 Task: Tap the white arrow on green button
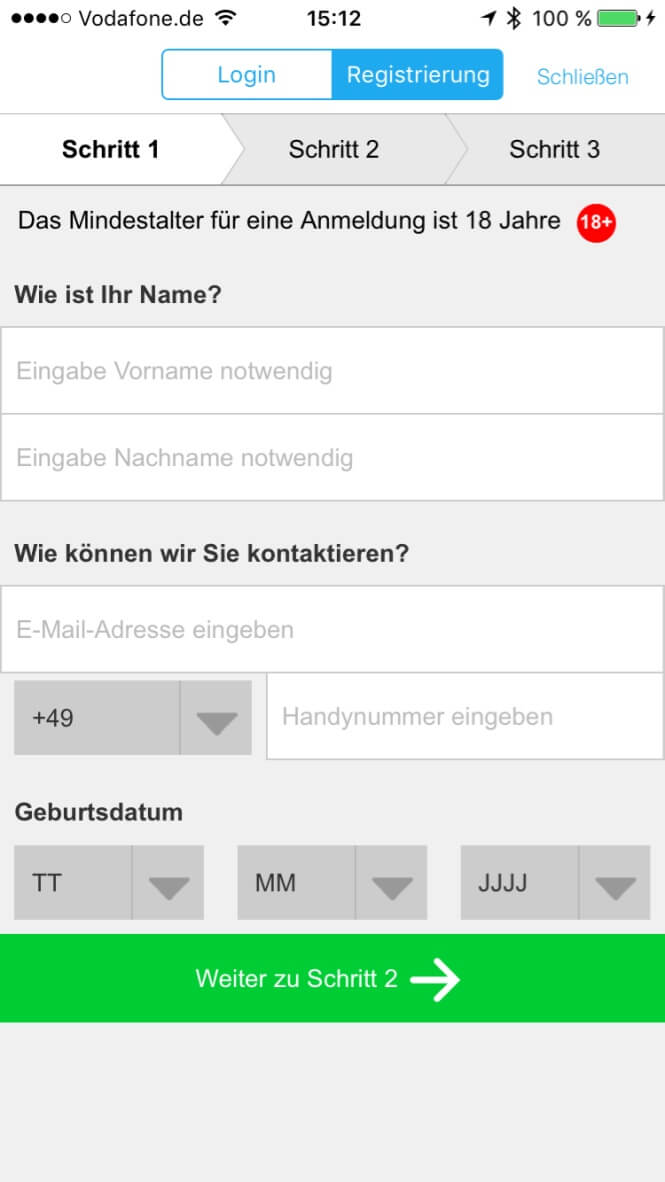click(x=435, y=978)
